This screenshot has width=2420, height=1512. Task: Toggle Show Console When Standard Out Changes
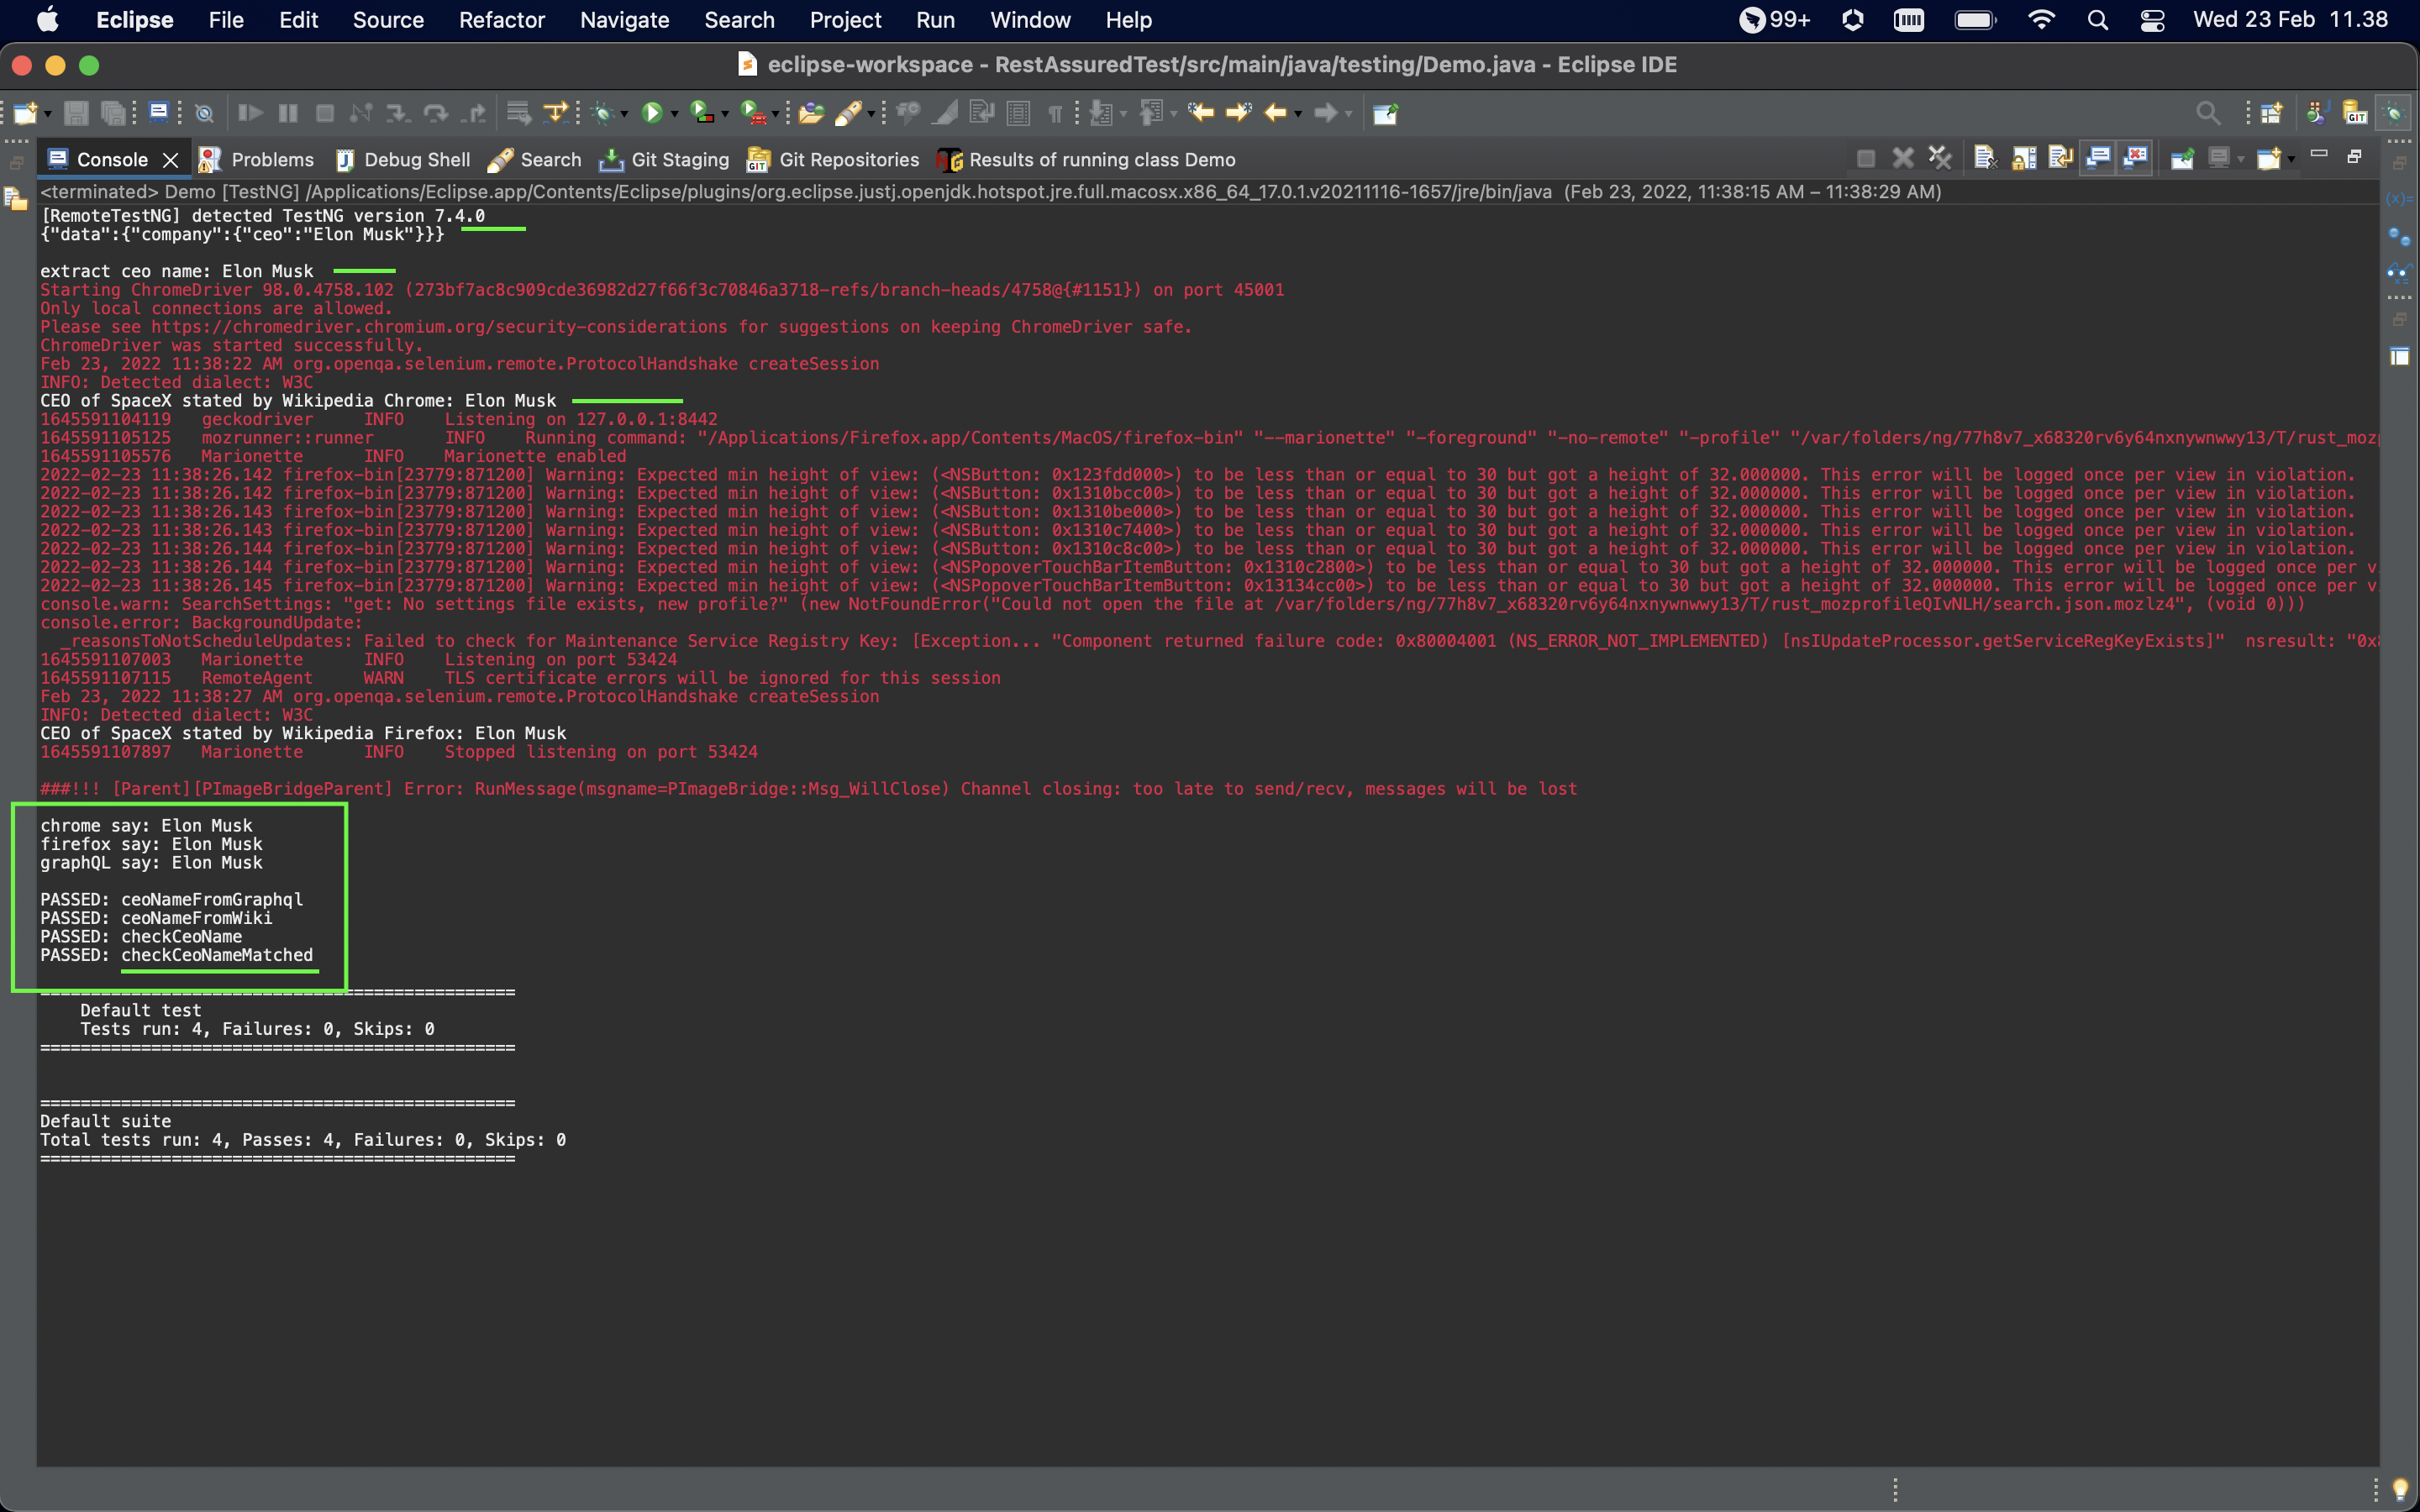coord(2098,158)
